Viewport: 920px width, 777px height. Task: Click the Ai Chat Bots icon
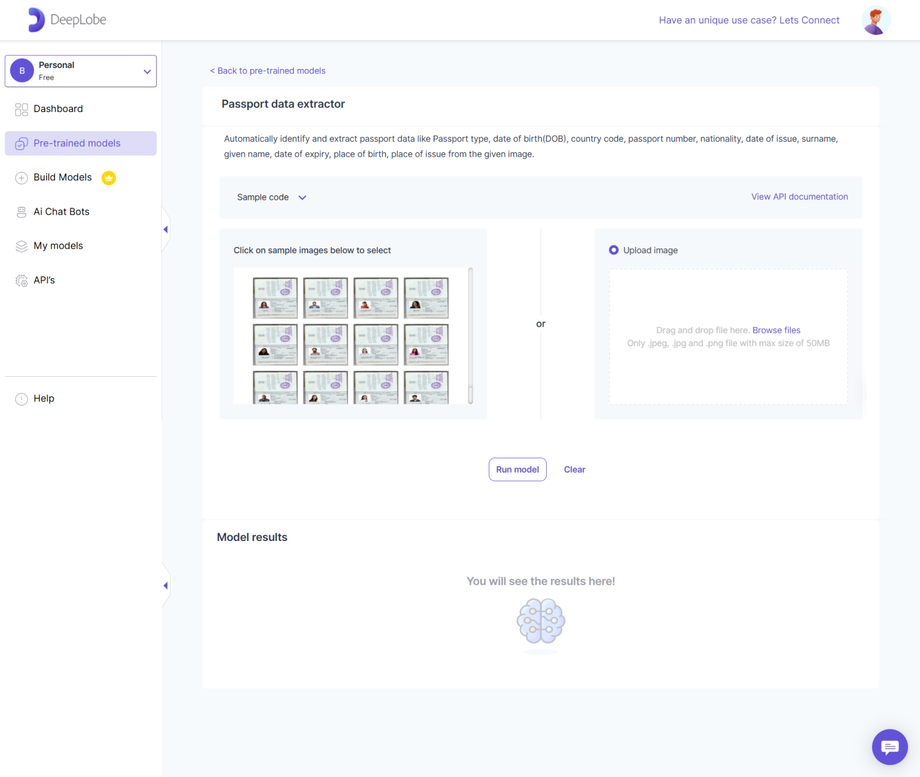(21, 212)
